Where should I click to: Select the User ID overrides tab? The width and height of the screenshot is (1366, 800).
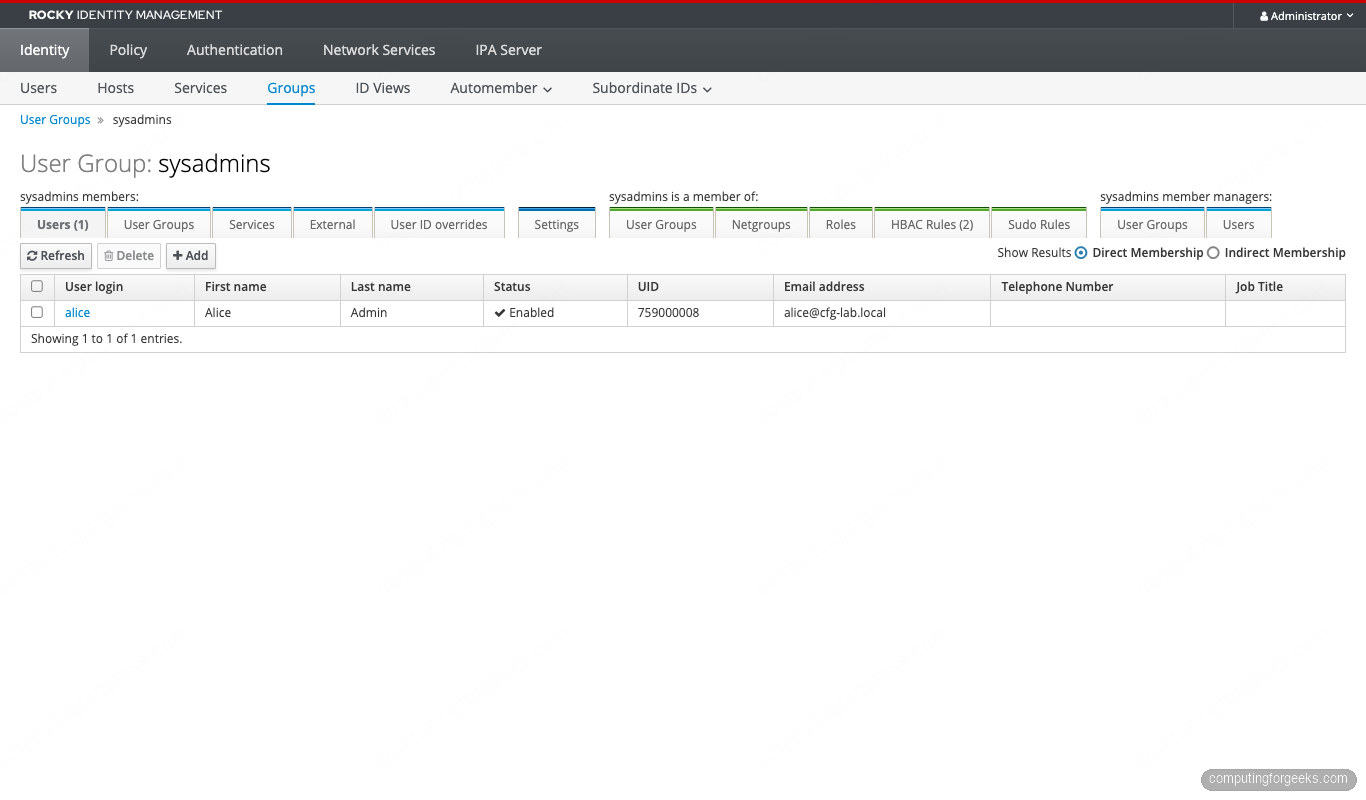coord(439,224)
